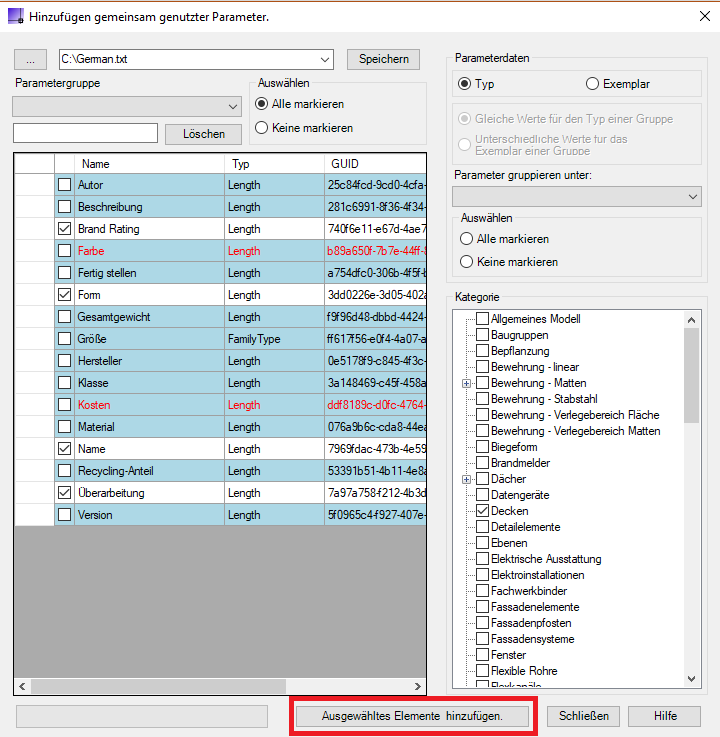Click Kategorie list scroll-up arrow
The width and height of the screenshot is (720, 737).
click(691, 320)
